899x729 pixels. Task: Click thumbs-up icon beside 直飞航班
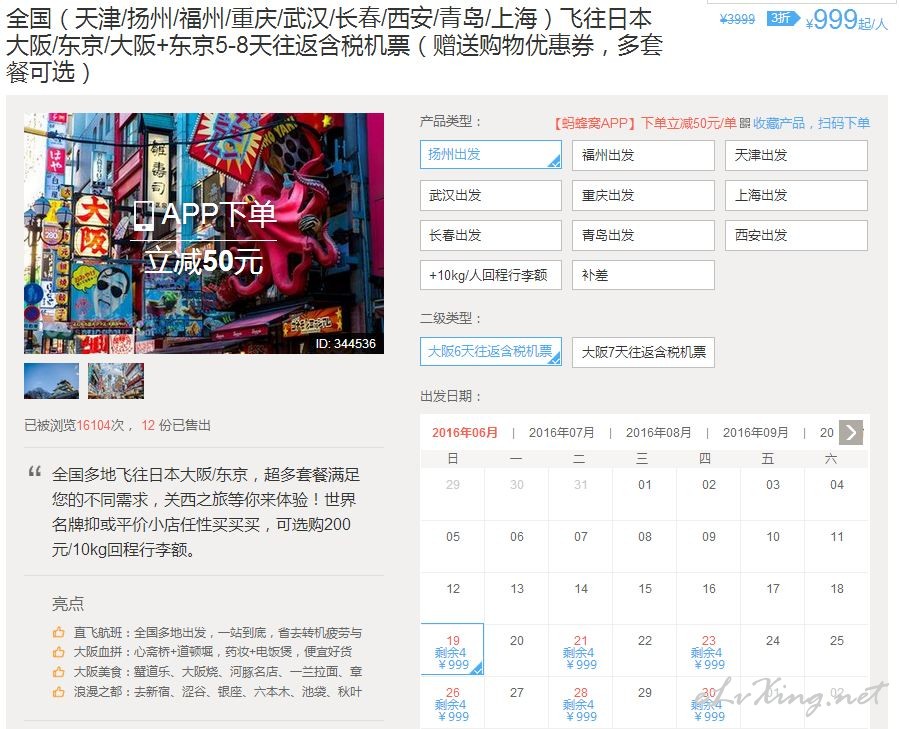tap(58, 633)
